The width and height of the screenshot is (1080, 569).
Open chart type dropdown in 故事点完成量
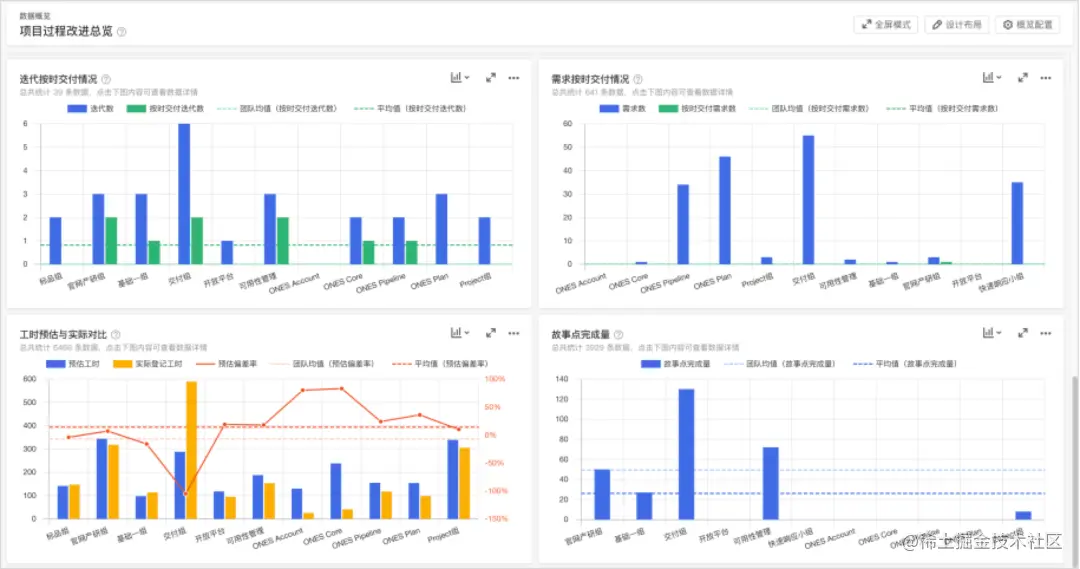(992, 333)
